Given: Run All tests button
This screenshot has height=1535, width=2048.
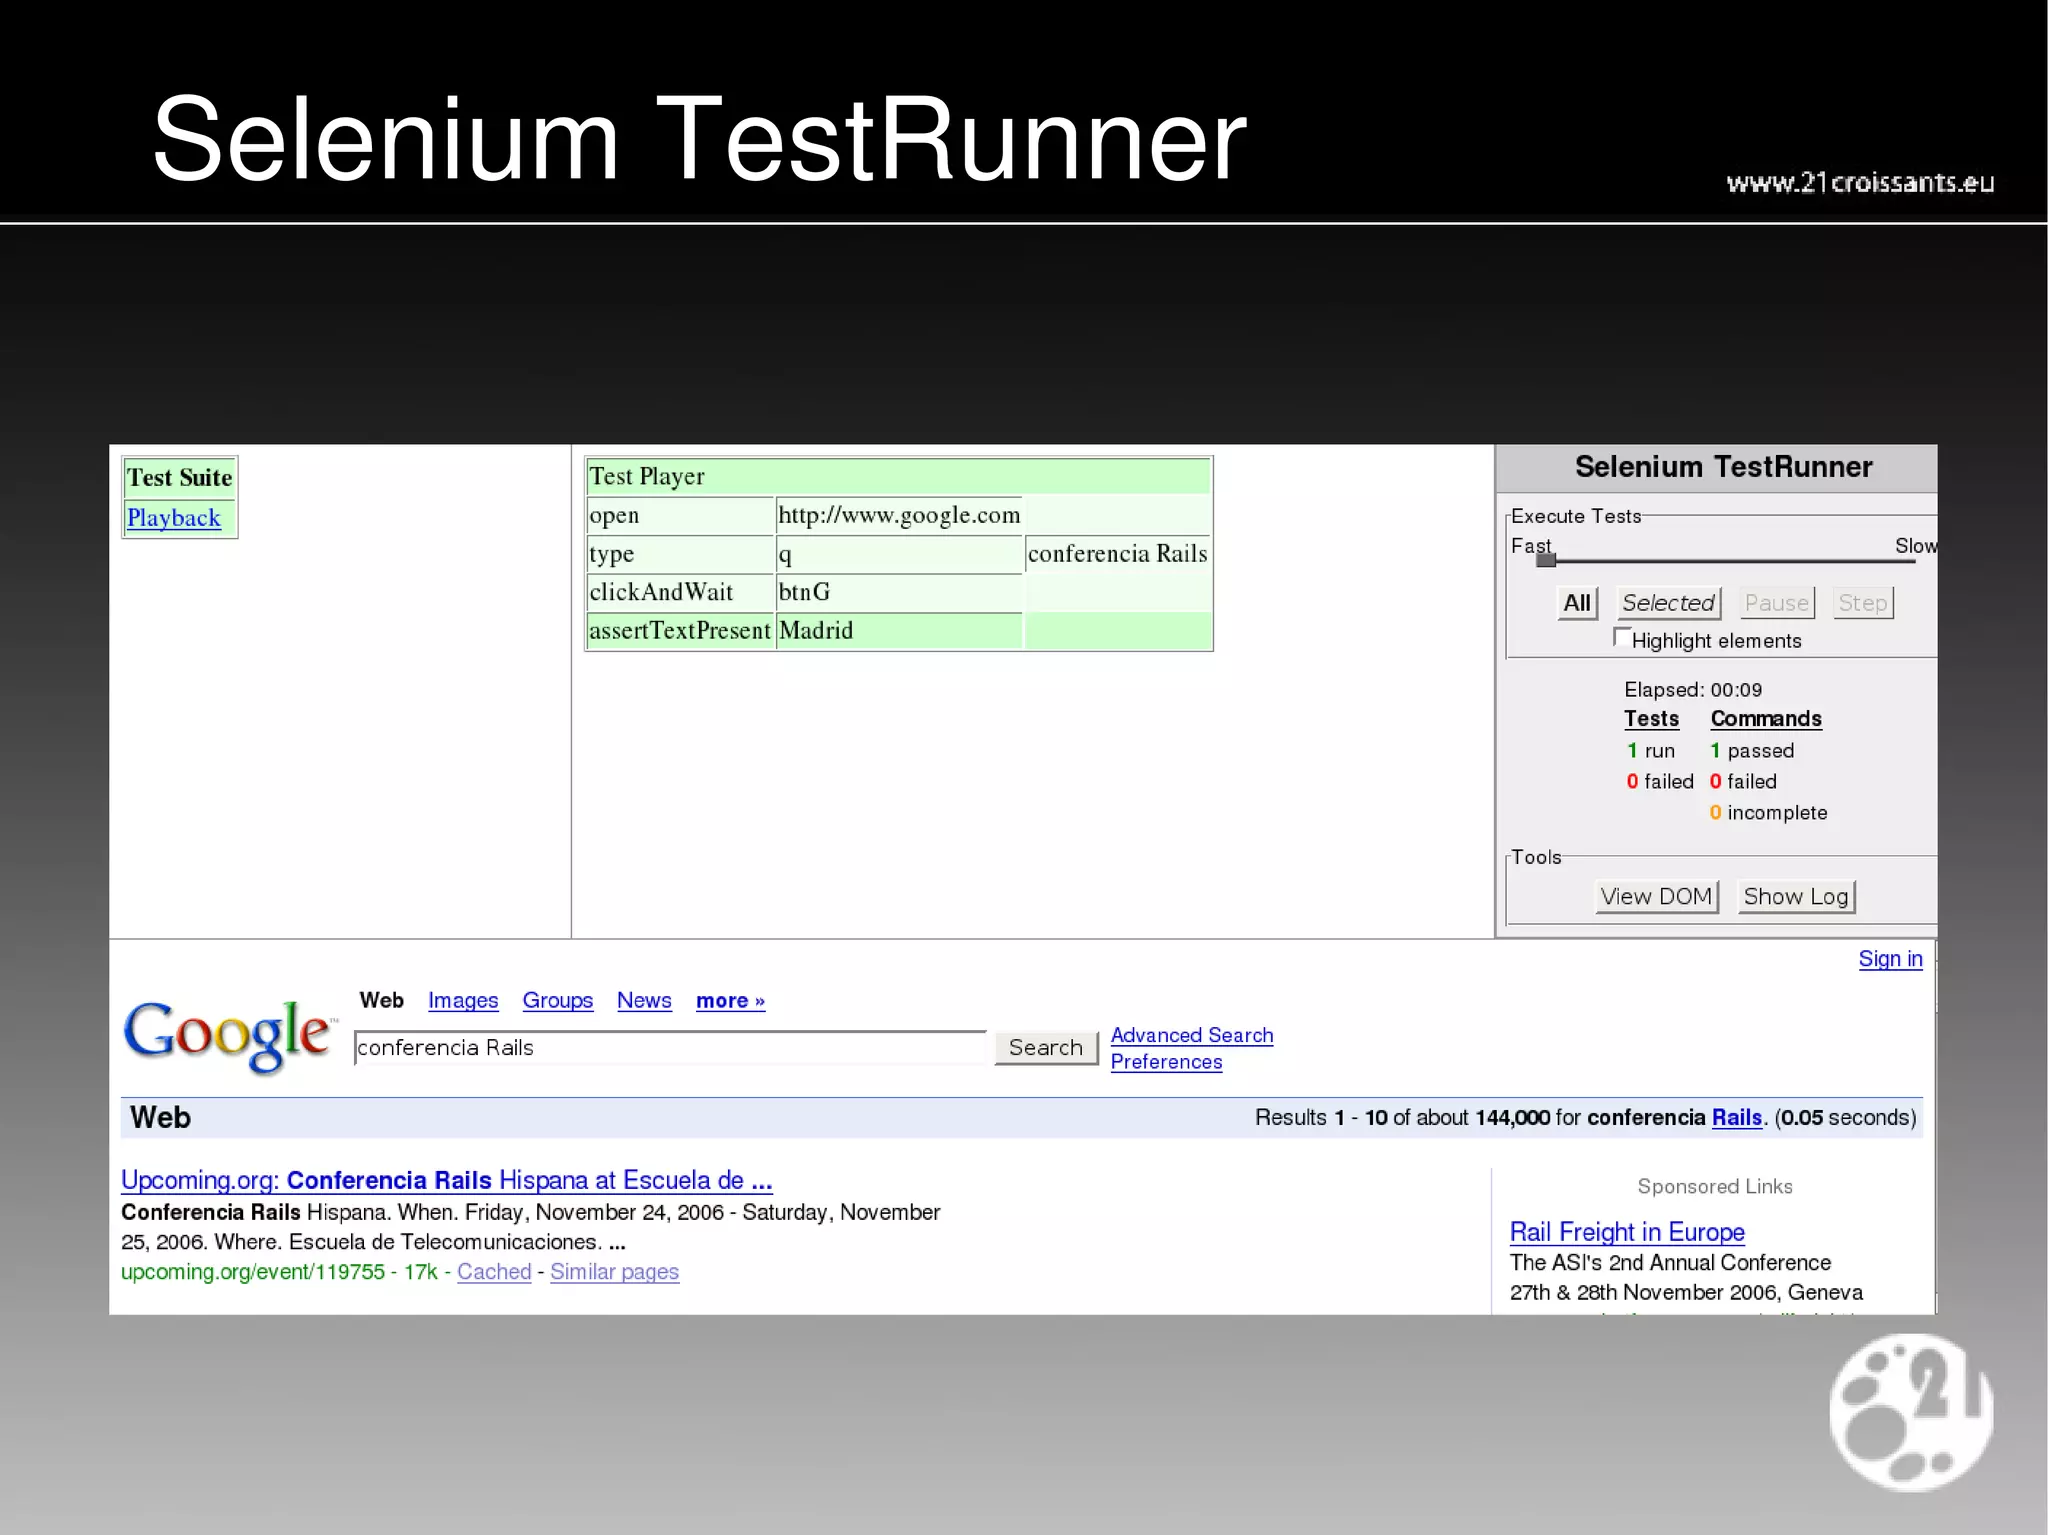Looking at the screenshot, I should click(1577, 603).
